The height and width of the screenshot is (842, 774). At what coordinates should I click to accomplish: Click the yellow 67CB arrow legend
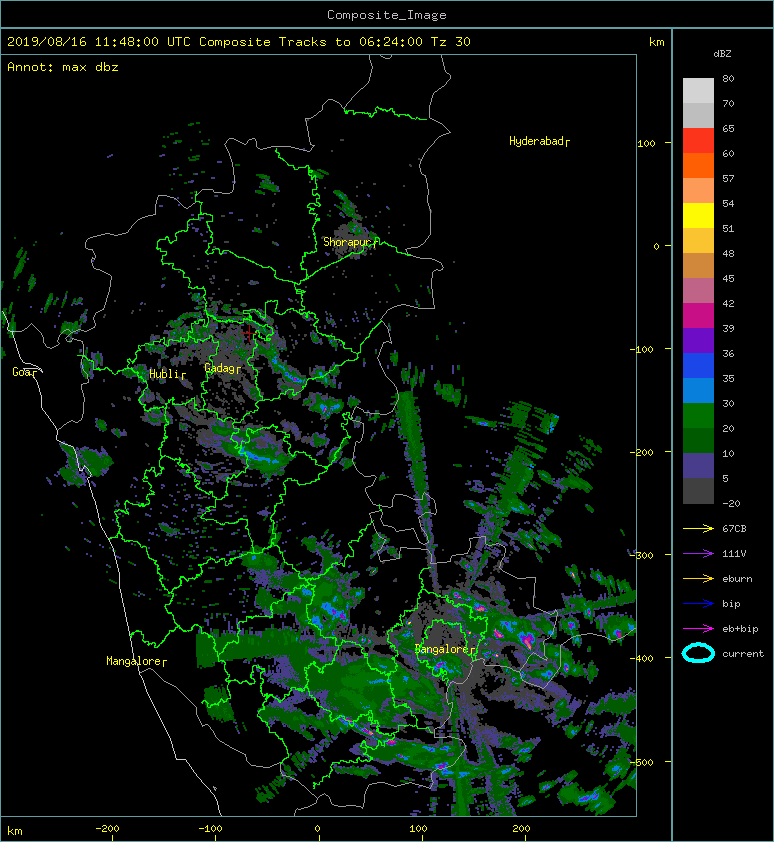tap(698, 529)
